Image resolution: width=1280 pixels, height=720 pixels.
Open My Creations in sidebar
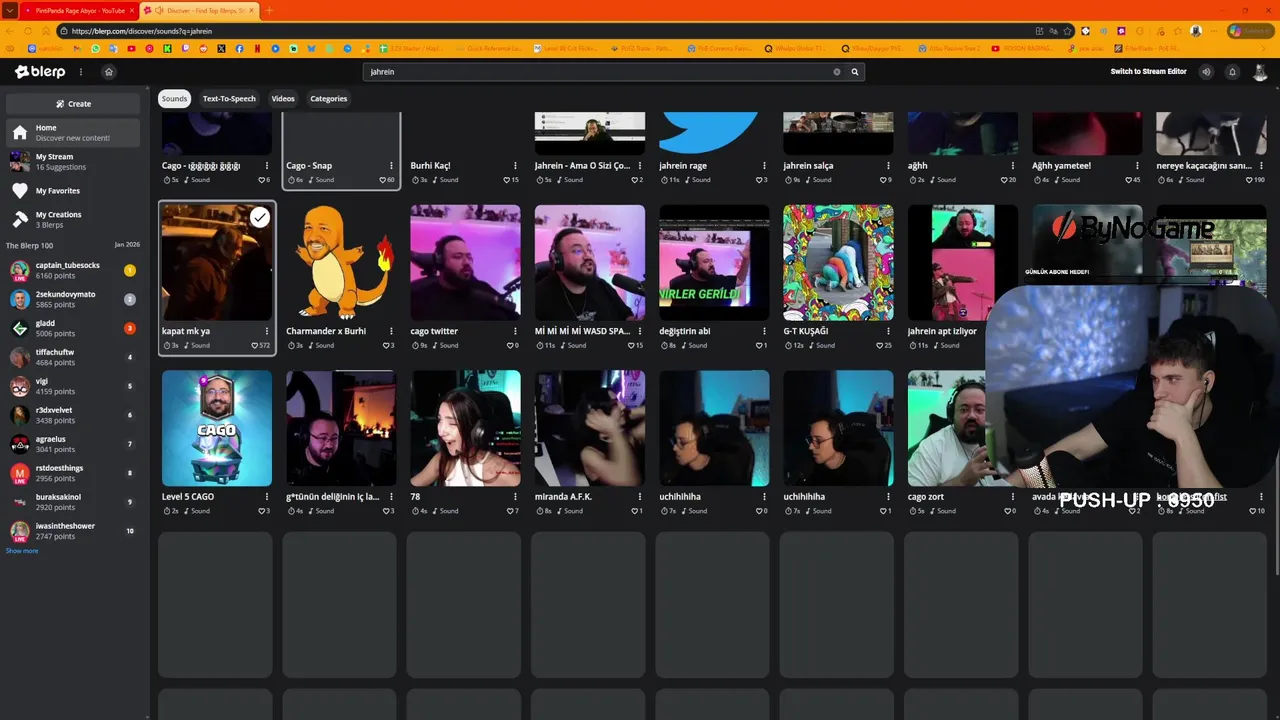[73, 219]
